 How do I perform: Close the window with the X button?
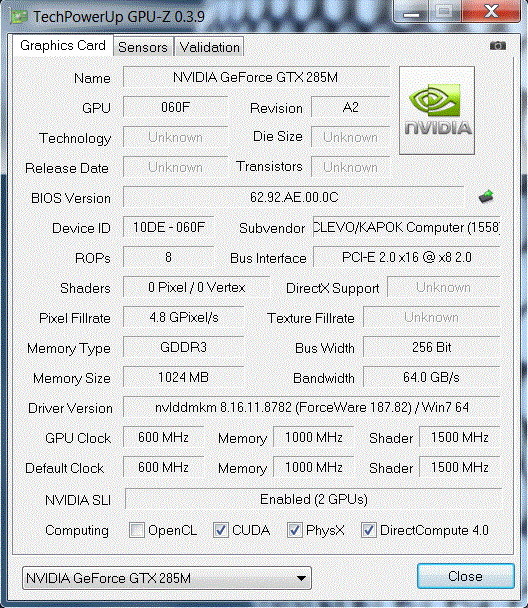click(492, 11)
